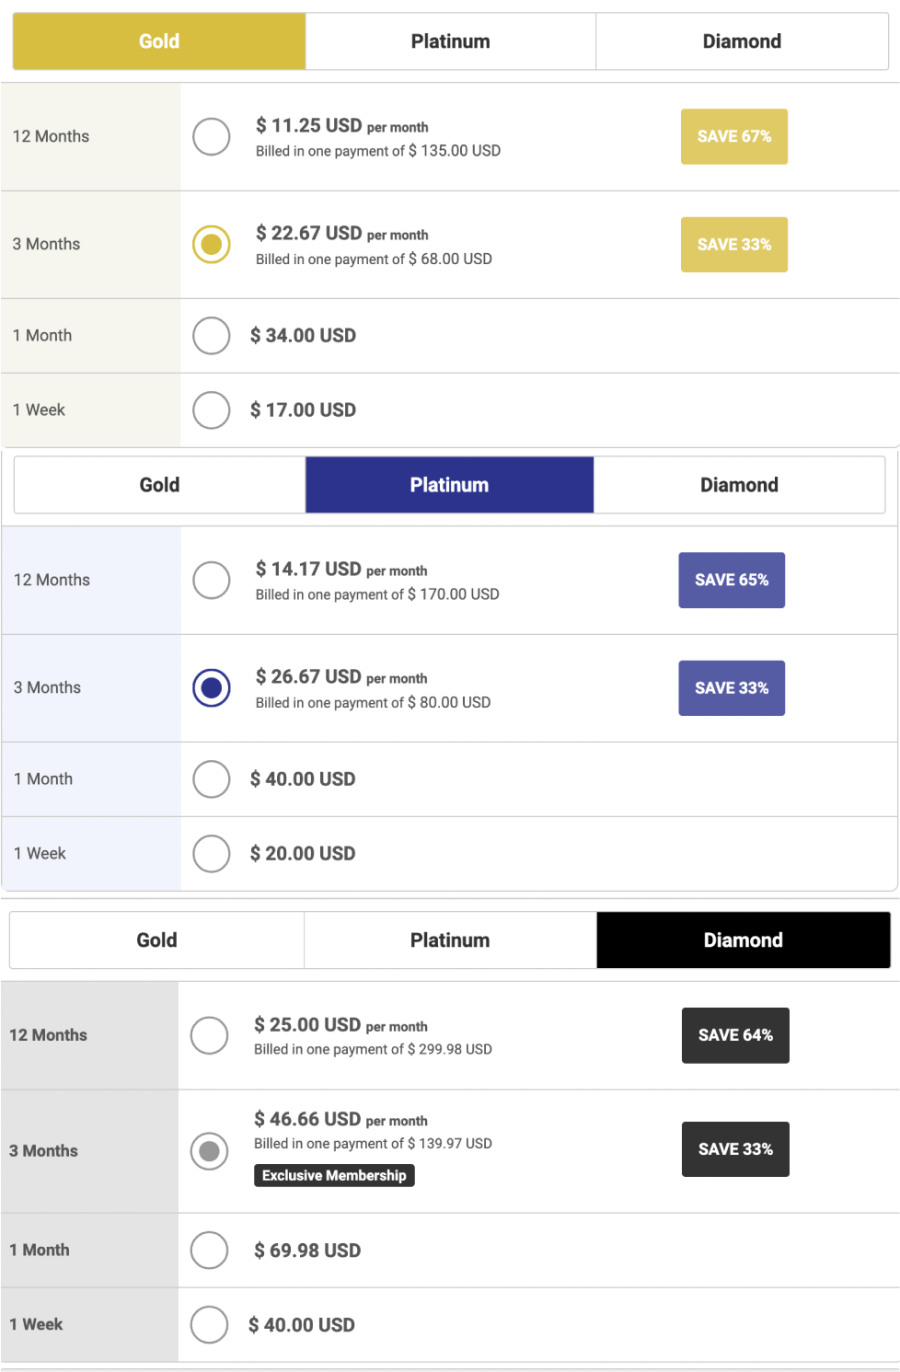The width and height of the screenshot is (900, 1372).
Task: Choose Platinum 1 Month $40.00 option
Action: click(211, 779)
